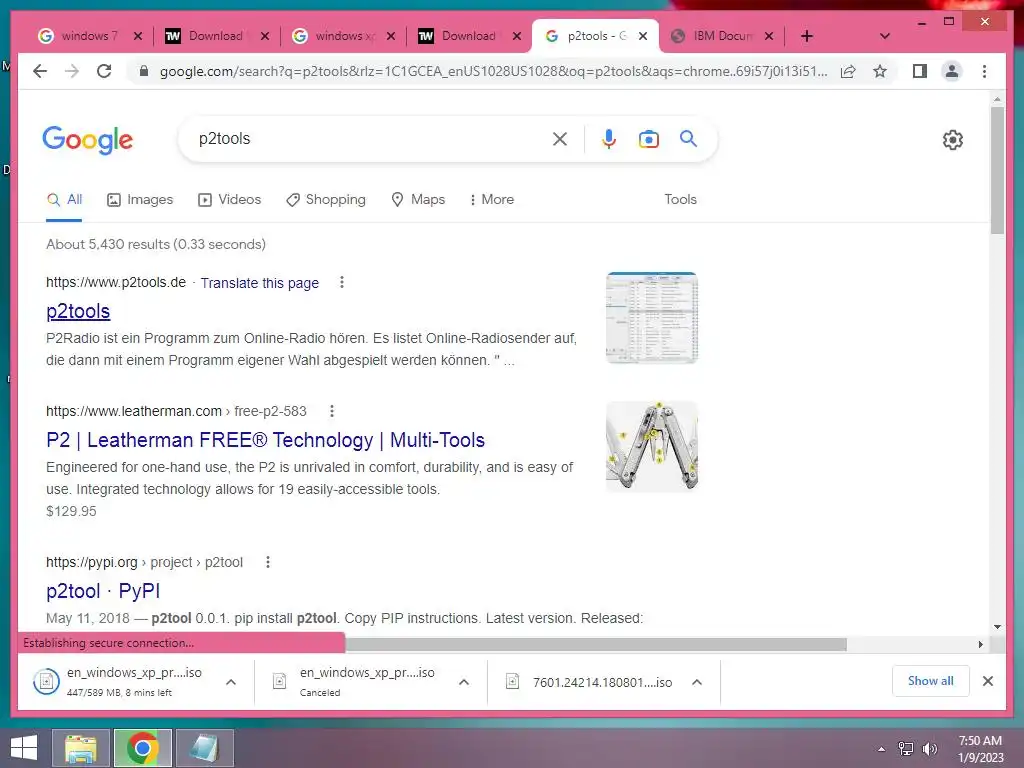The width and height of the screenshot is (1024, 768).
Task: Open the p2tool PyPI result
Action: pos(103,590)
